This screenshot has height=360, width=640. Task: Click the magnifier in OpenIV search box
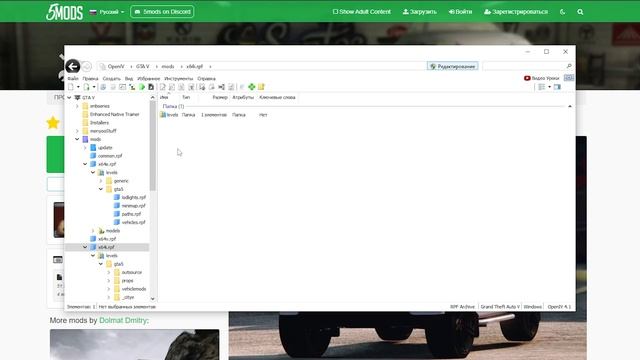click(x=569, y=66)
